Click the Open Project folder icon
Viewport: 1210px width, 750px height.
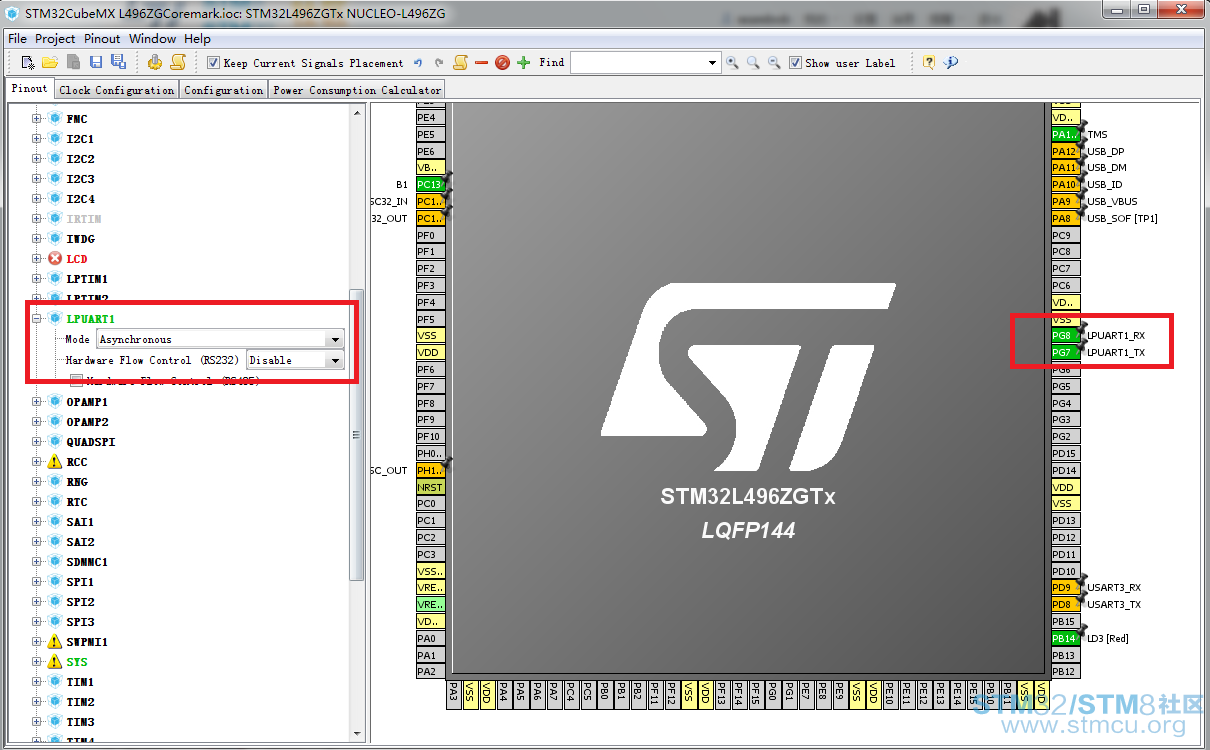point(50,62)
